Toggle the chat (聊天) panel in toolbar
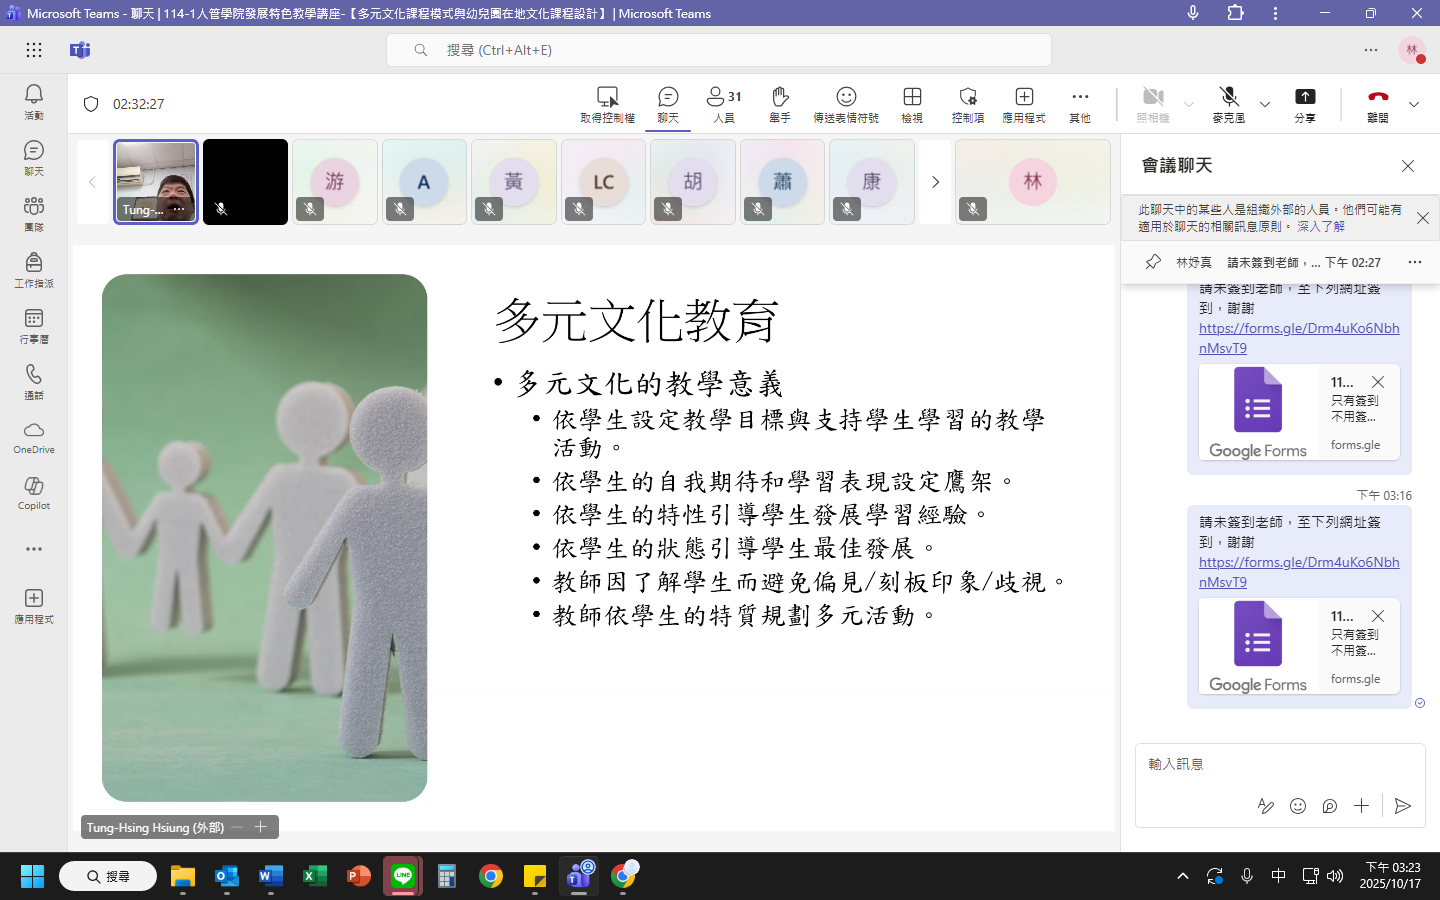This screenshot has width=1440, height=900. click(x=668, y=98)
